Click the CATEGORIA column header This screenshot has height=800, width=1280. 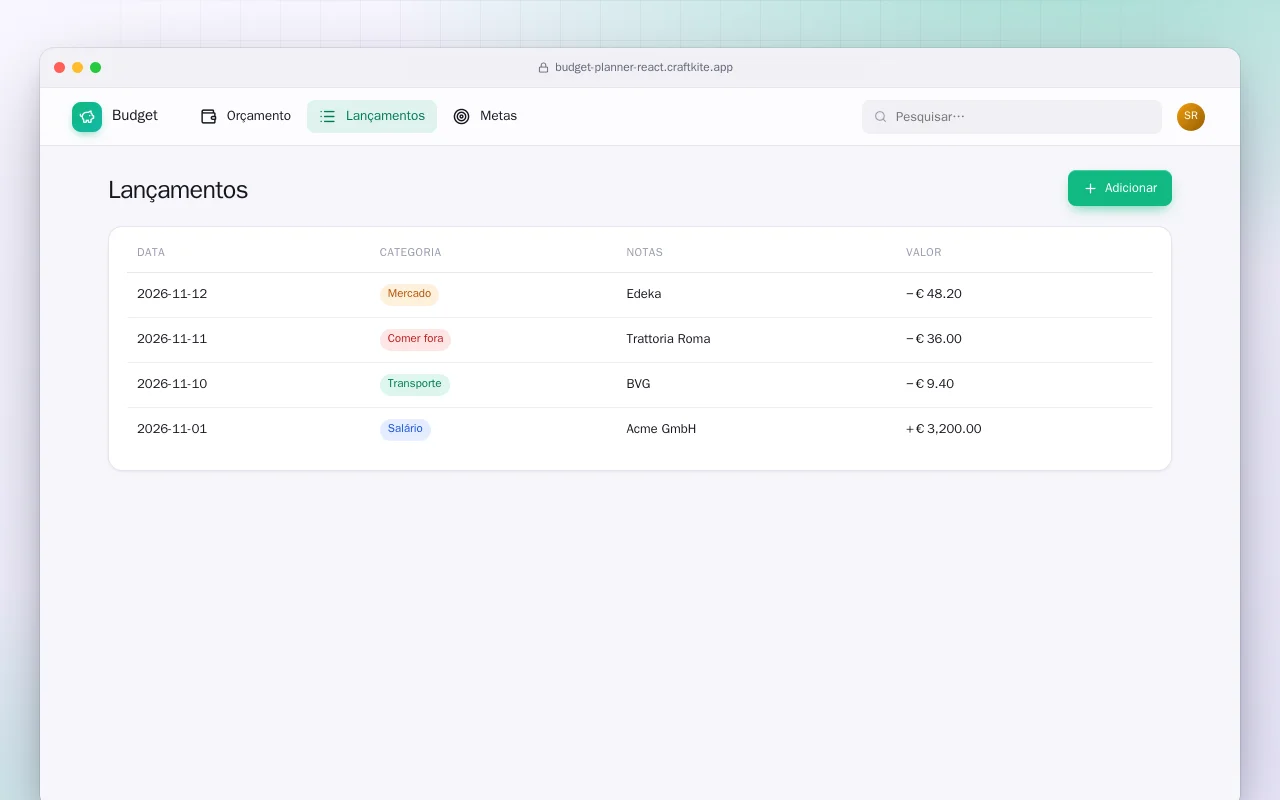[x=410, y=253]
